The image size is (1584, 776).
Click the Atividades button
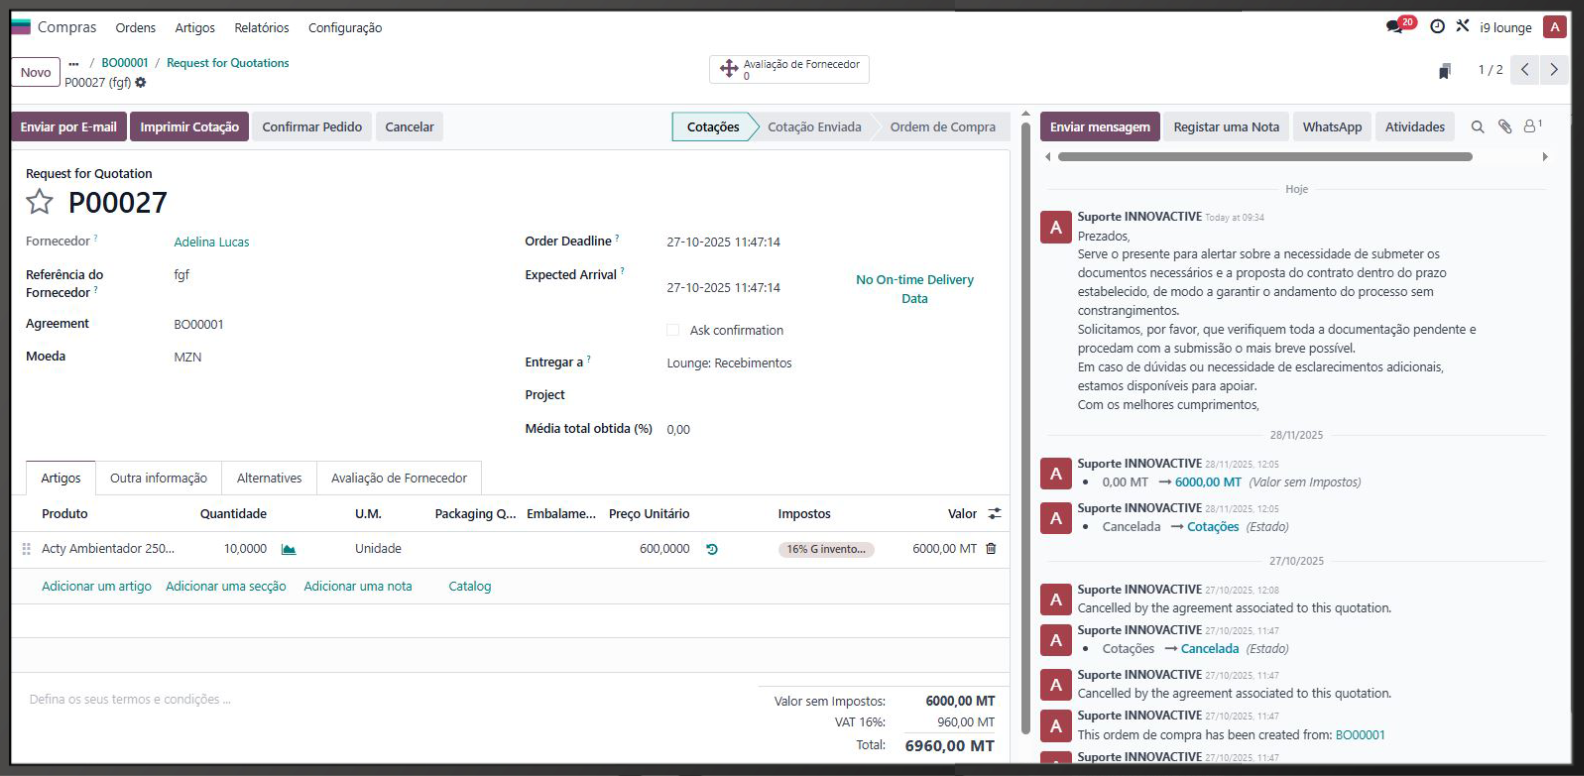coord(1415,127)
